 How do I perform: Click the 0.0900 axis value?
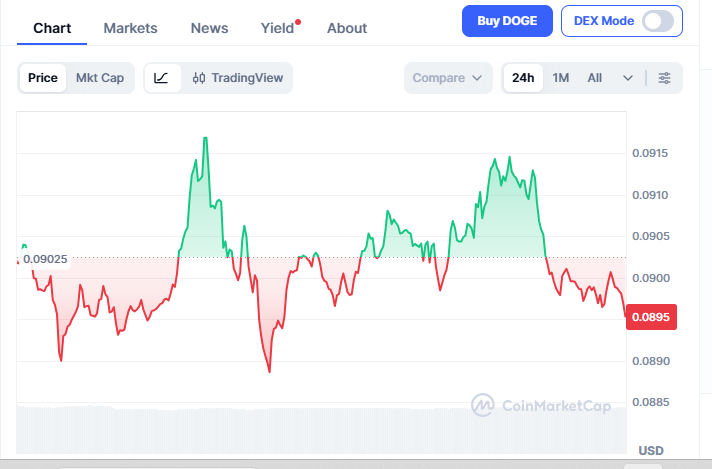click(x=650, y=278)
